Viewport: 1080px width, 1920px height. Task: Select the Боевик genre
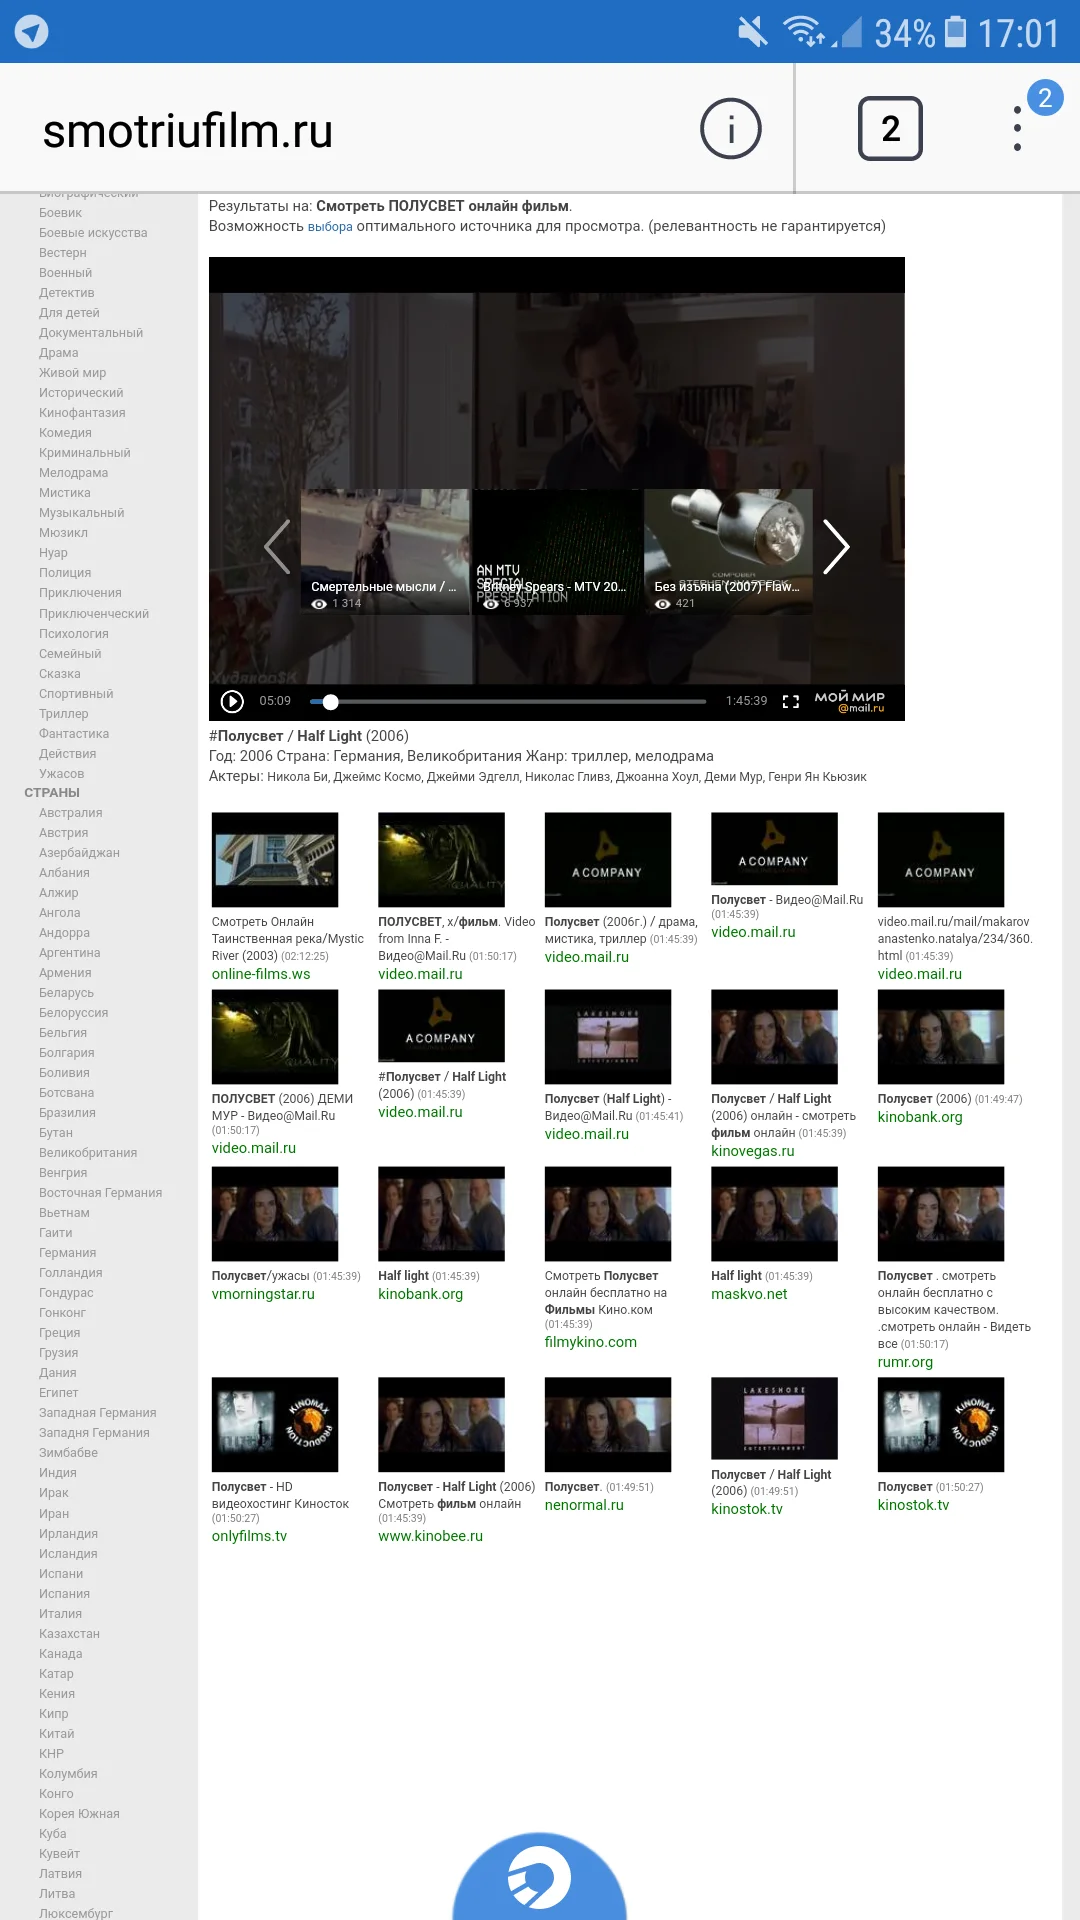pyautogui.click(x=61, y=213)
